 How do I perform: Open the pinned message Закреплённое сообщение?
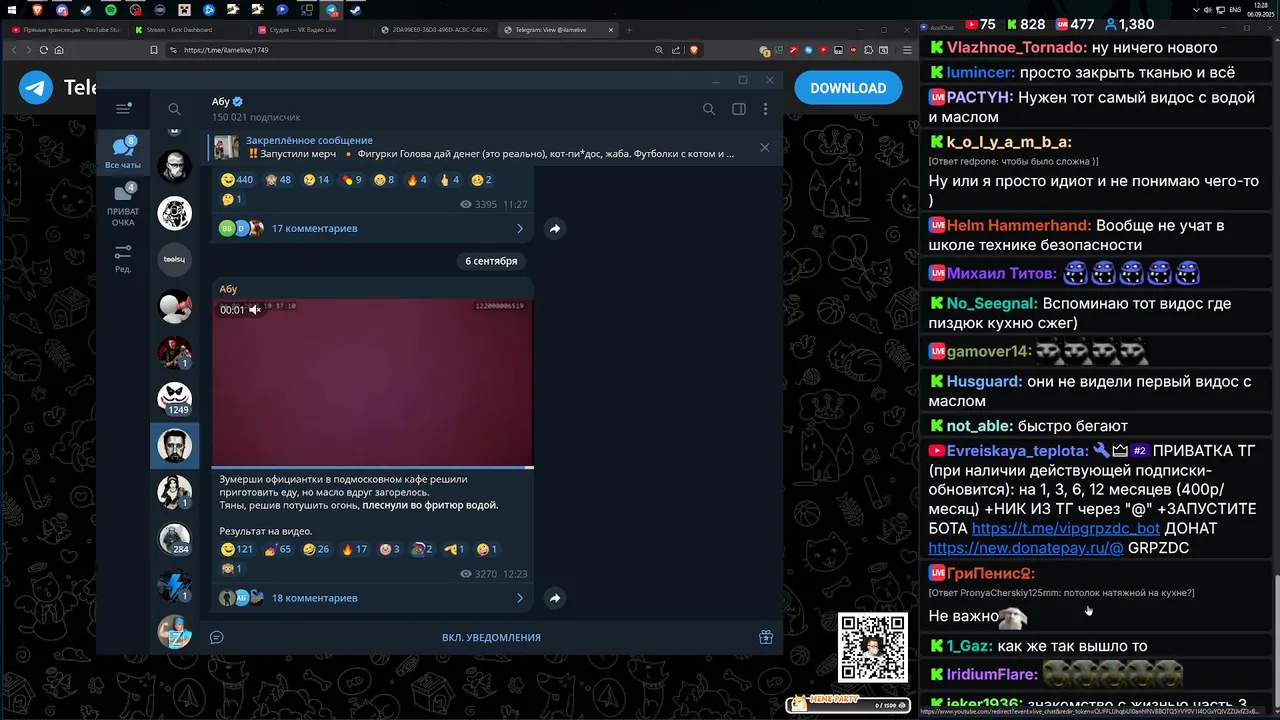pyautogui.click(x=480, y=147)
